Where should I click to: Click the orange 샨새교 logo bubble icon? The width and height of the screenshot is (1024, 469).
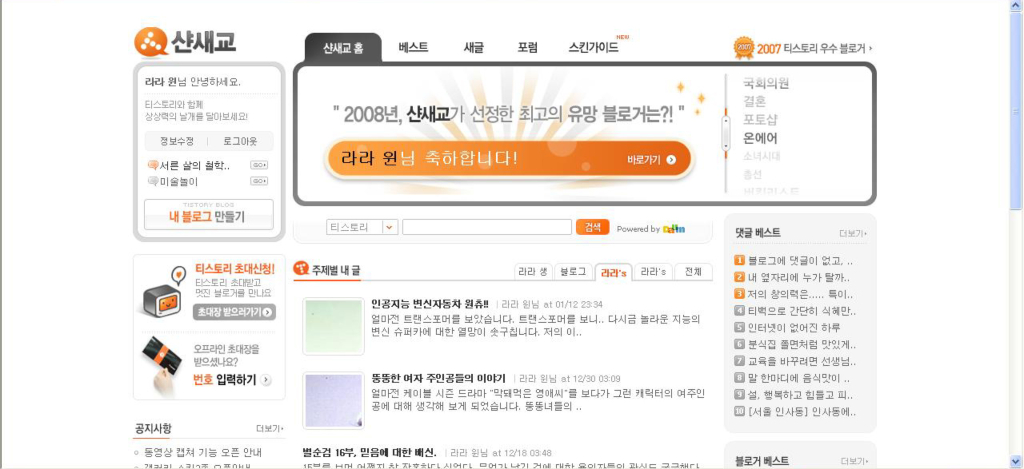pyautogui.click(x=152, y=42)
